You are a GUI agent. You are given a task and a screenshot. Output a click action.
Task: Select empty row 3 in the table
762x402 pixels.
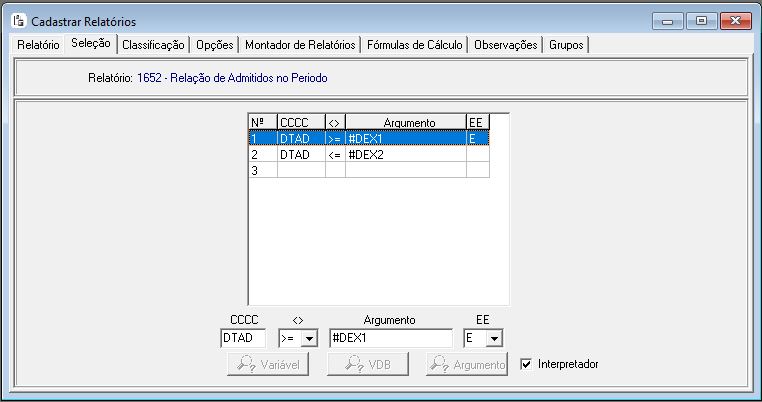point(404,171)
